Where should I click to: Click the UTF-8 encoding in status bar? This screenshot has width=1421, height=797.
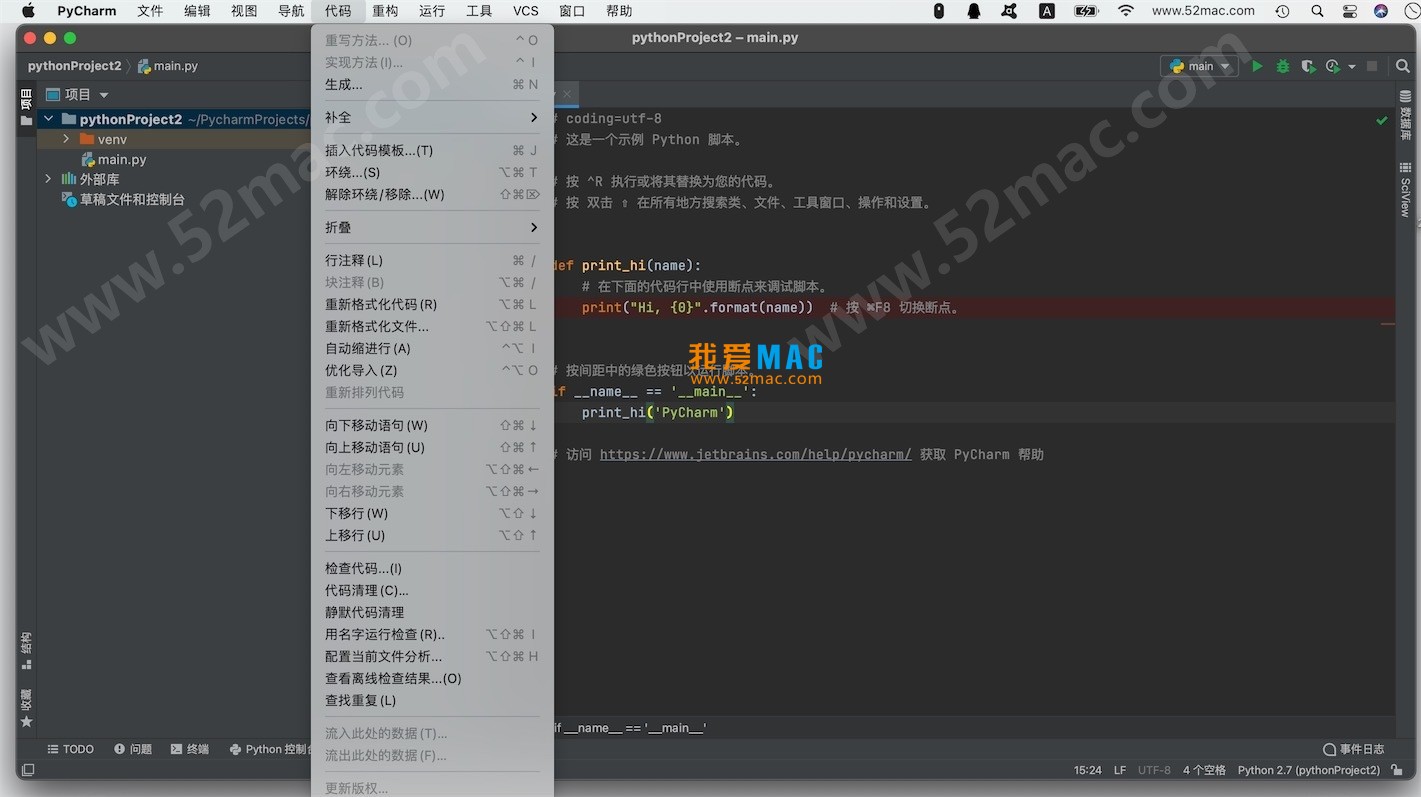click(1154, 770)
